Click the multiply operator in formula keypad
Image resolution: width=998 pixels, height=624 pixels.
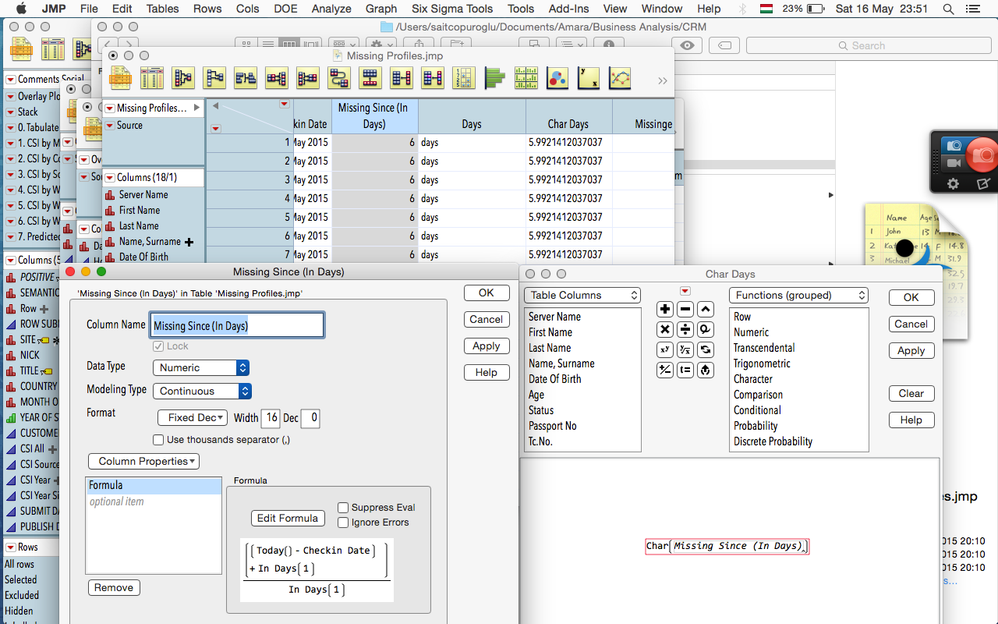pyautogui.click(x=664, y=329)
